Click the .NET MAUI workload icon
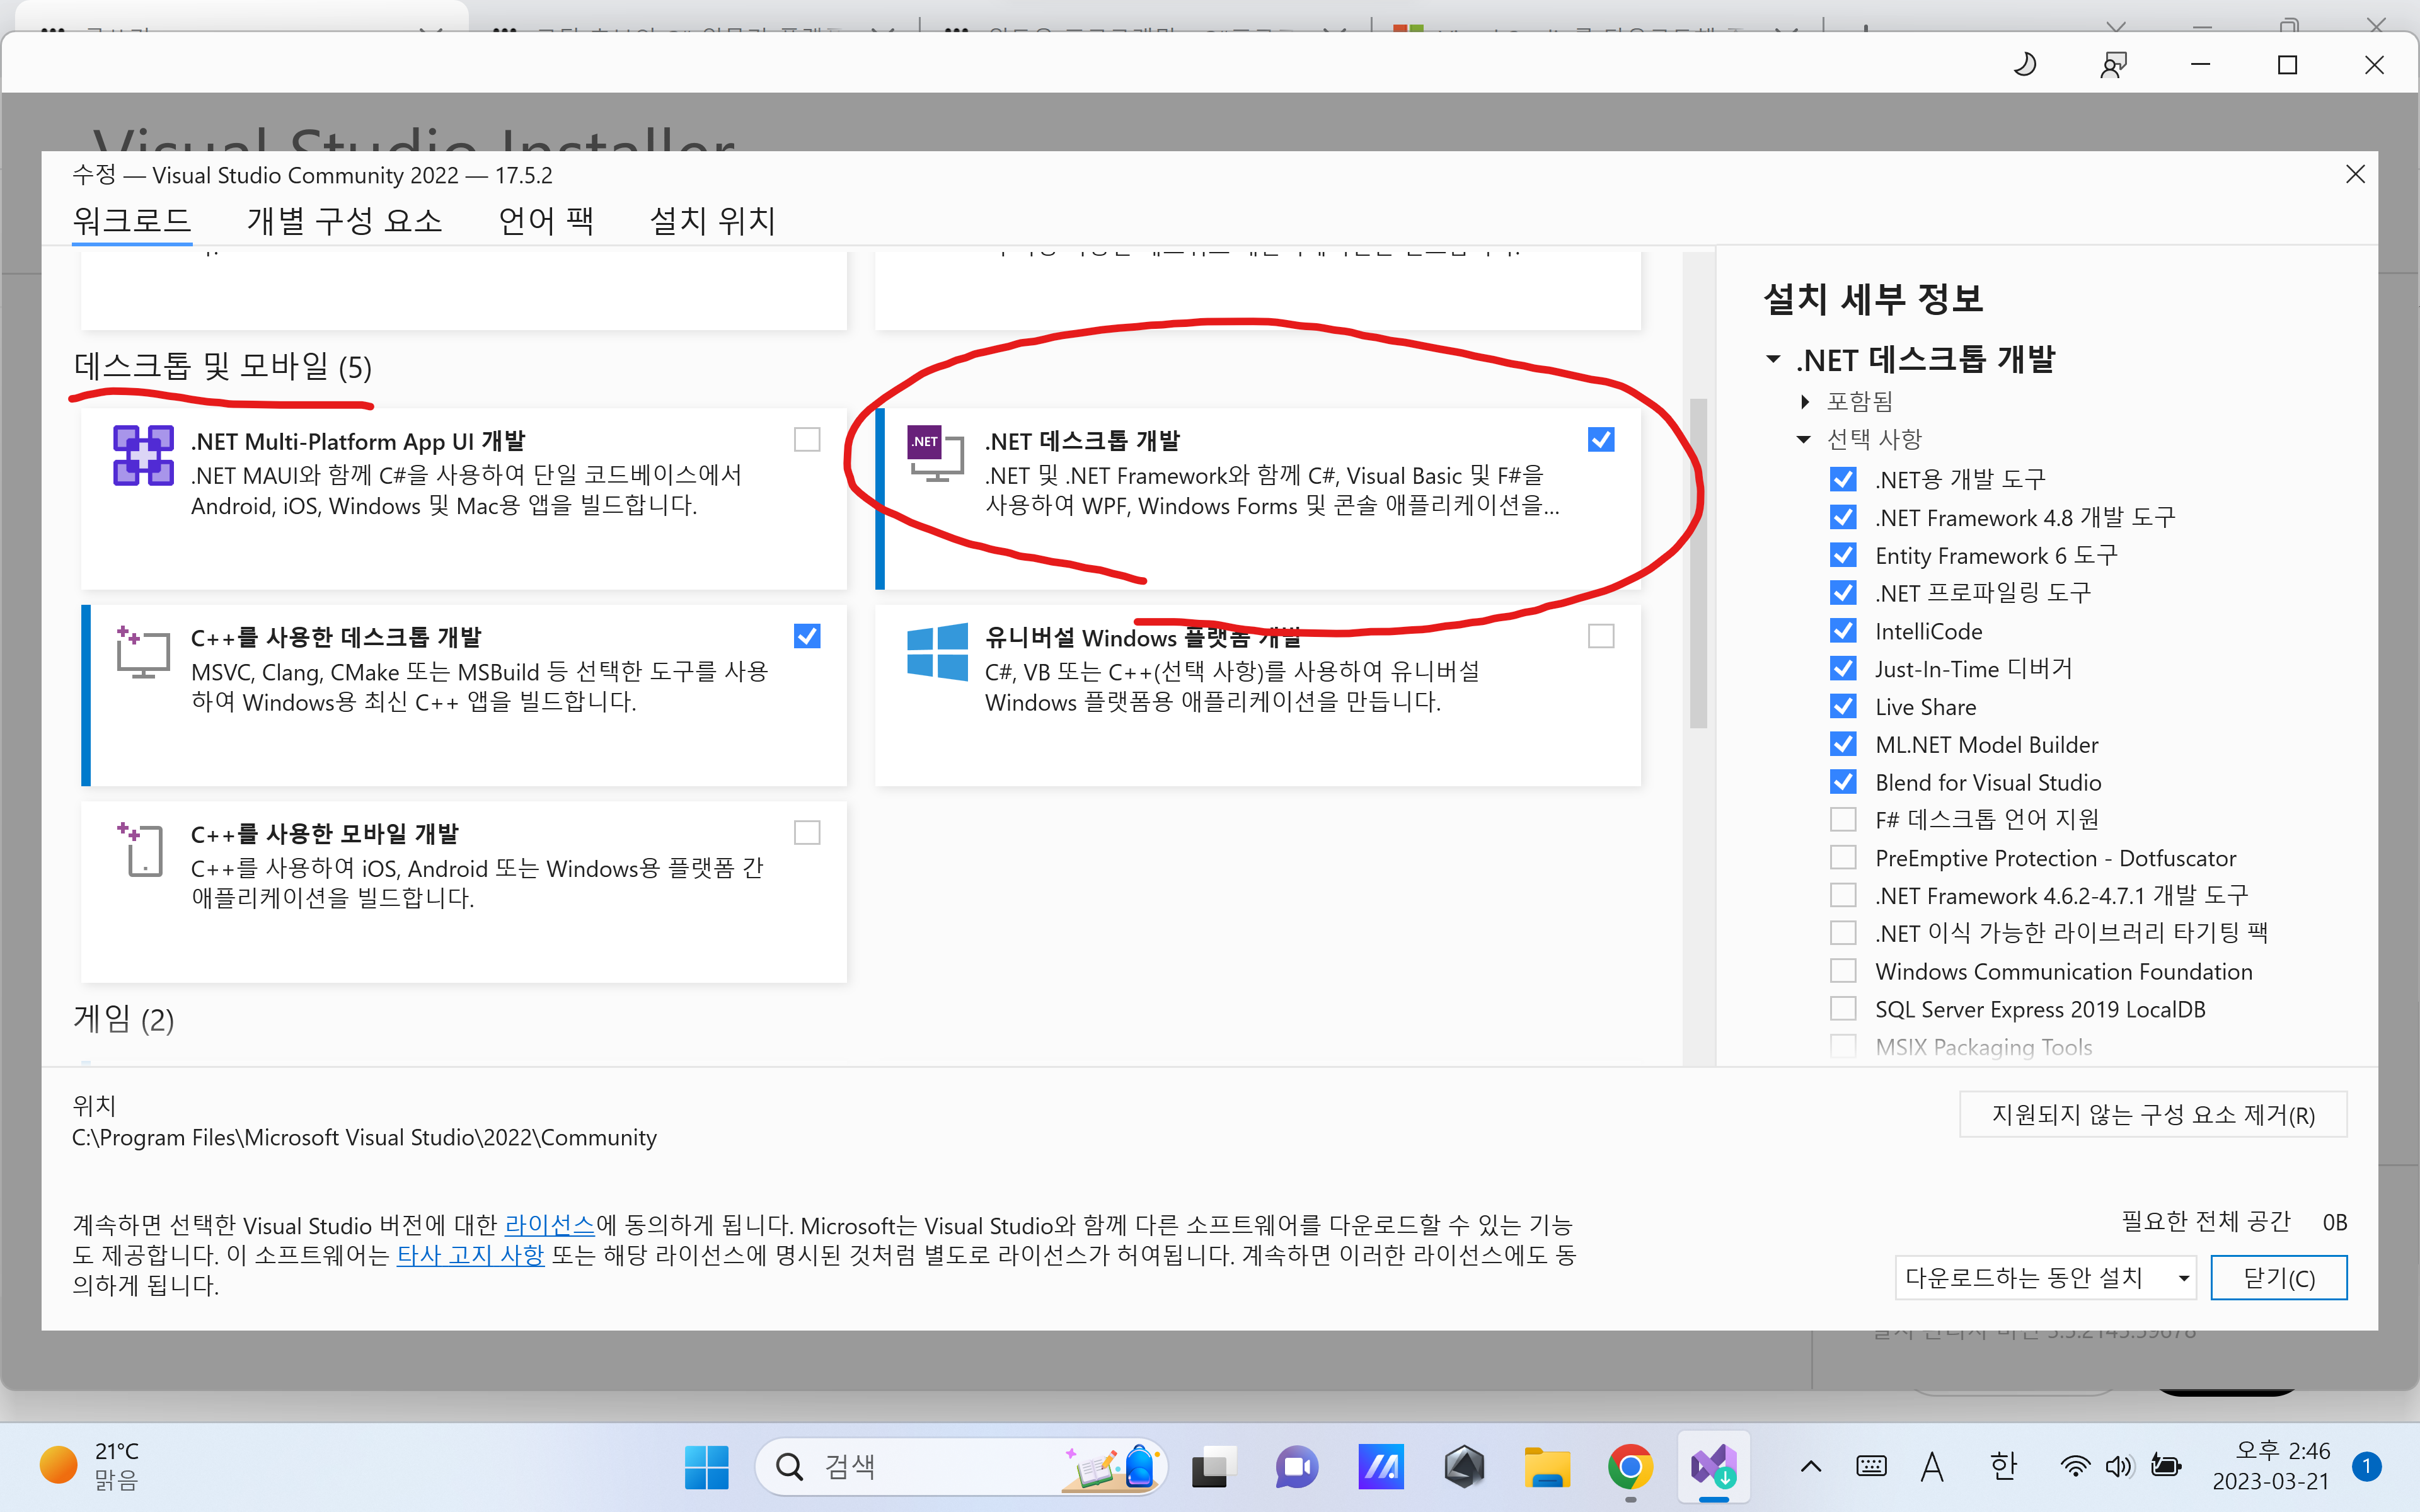 click(x=143, y=456)
